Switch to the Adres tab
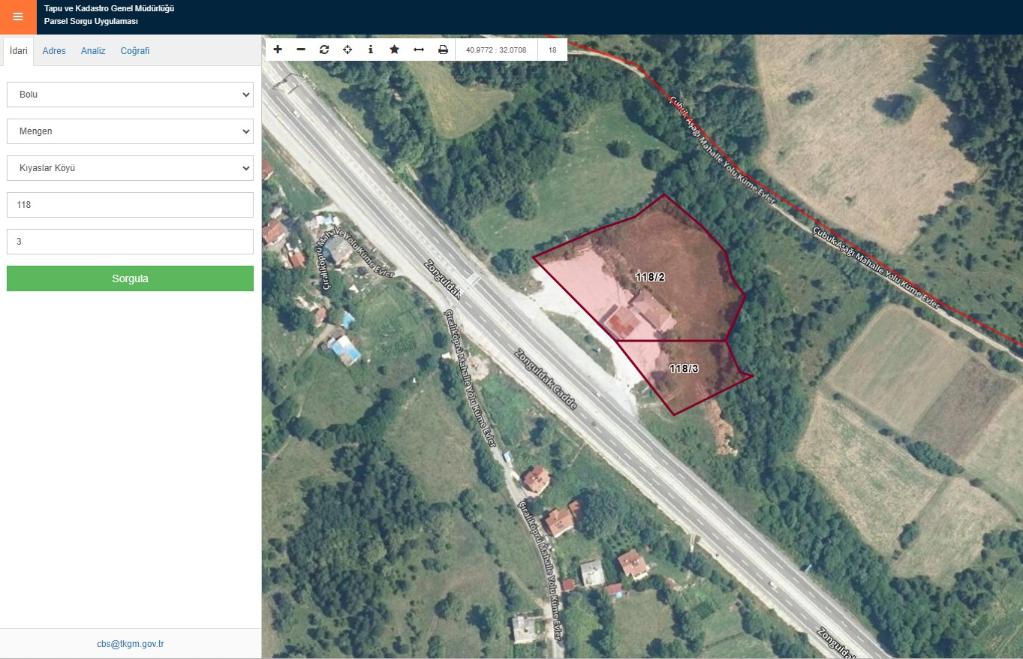This screenshot has height=659, width=1023. coord(54,50)
